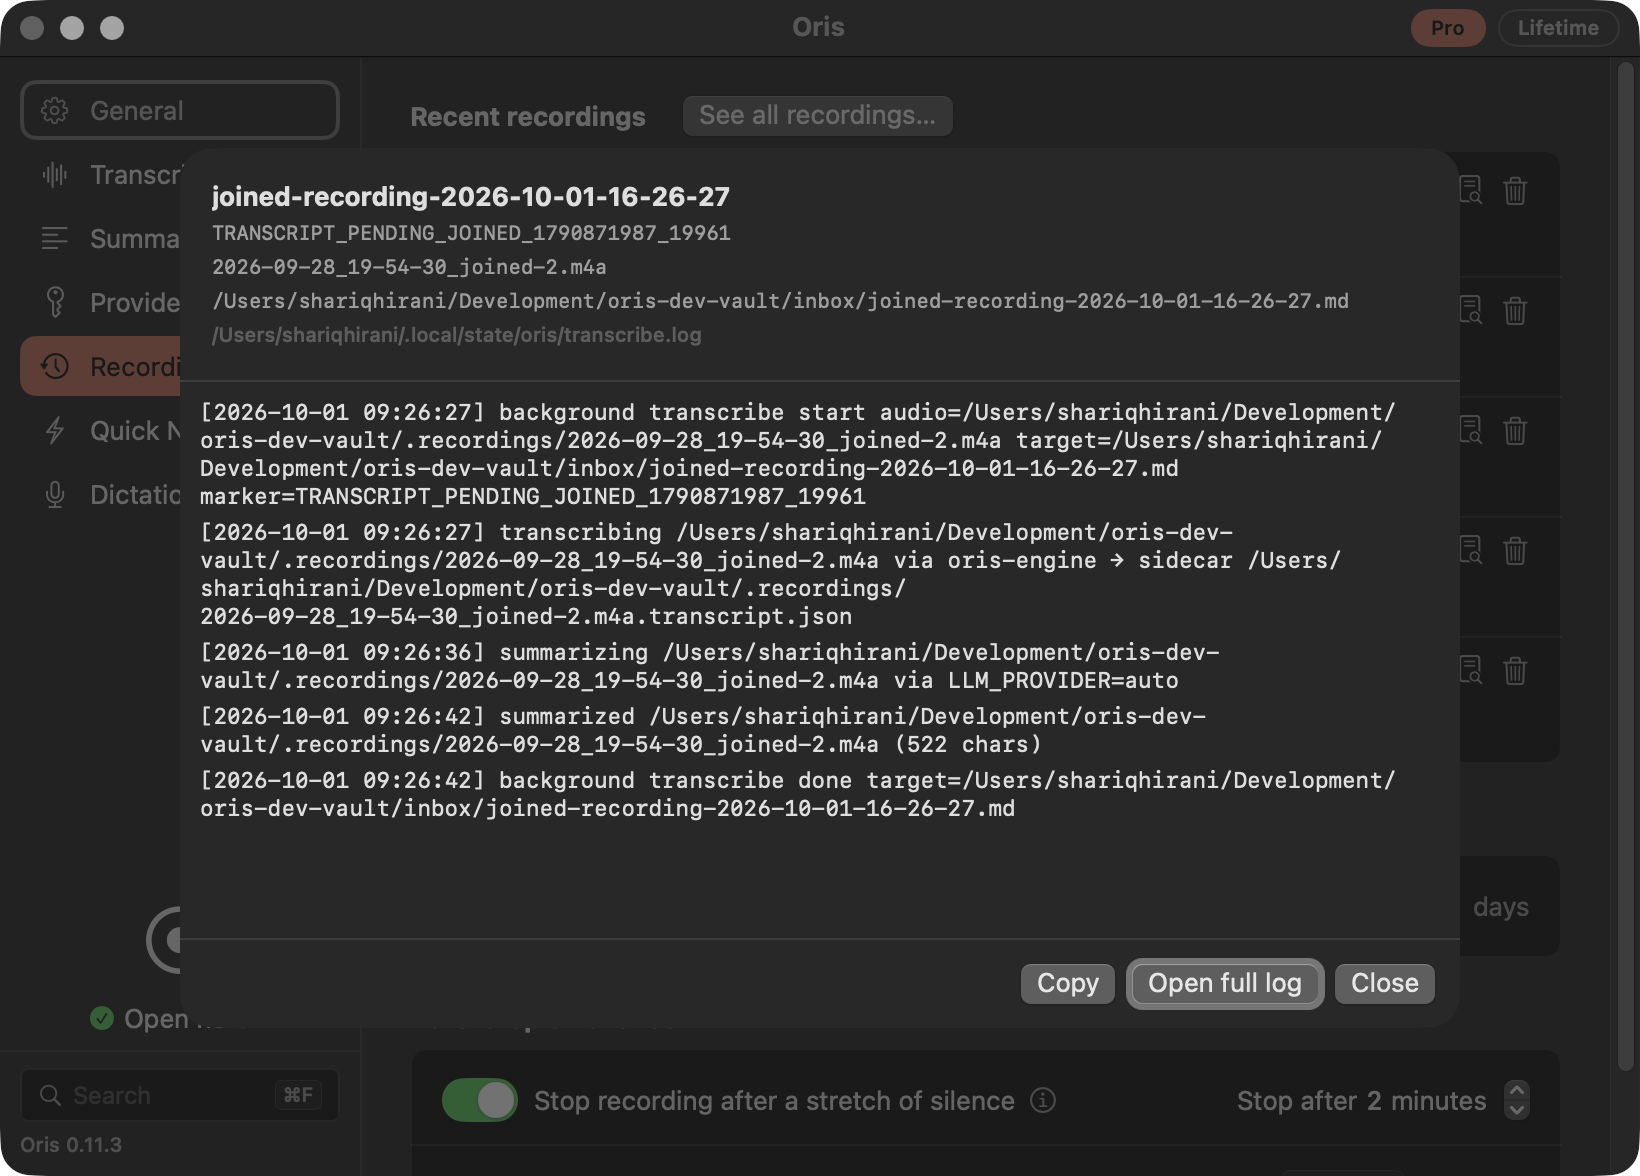Click See all recordings button
This screenshot has width=1640, height=1176.
pos(817,115)
